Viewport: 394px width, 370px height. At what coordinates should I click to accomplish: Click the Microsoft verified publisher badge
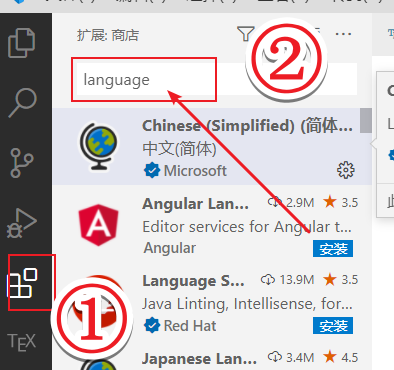152,171
